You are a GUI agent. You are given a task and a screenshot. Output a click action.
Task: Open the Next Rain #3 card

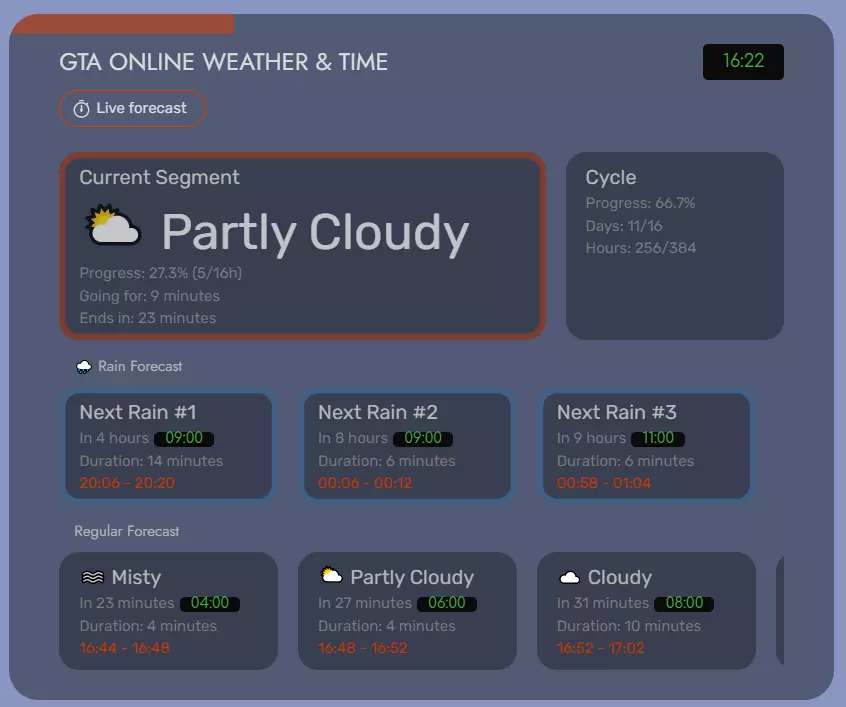tap(646, 446)
